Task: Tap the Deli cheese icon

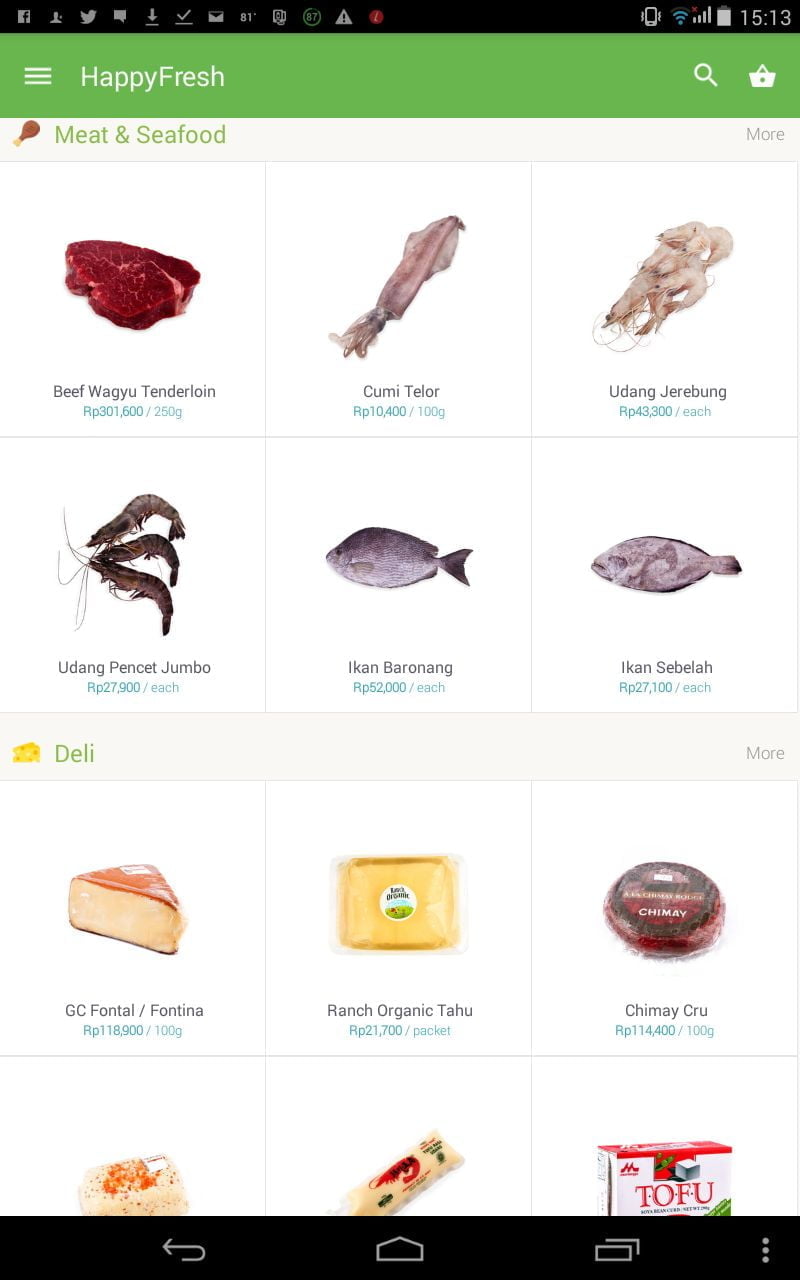Action: 27,753
